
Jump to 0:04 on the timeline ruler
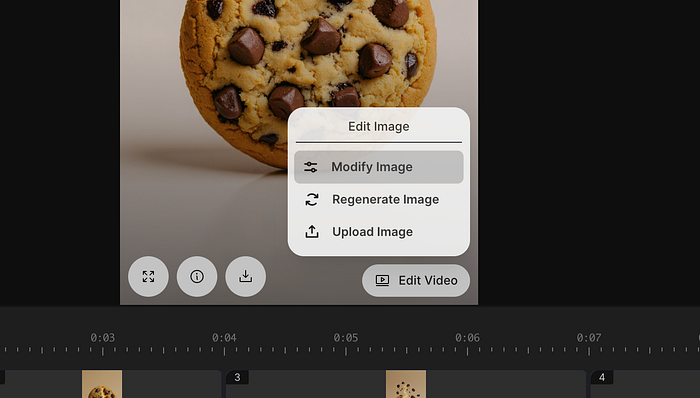224,338
